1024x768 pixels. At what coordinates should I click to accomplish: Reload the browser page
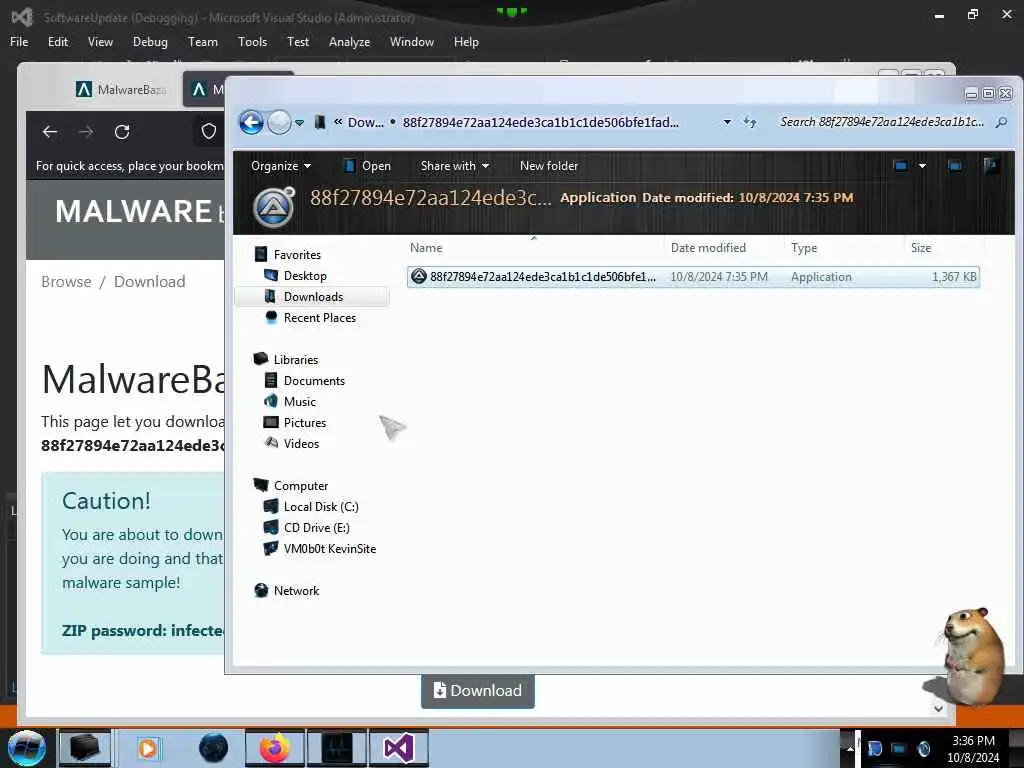tap(122, 132)
